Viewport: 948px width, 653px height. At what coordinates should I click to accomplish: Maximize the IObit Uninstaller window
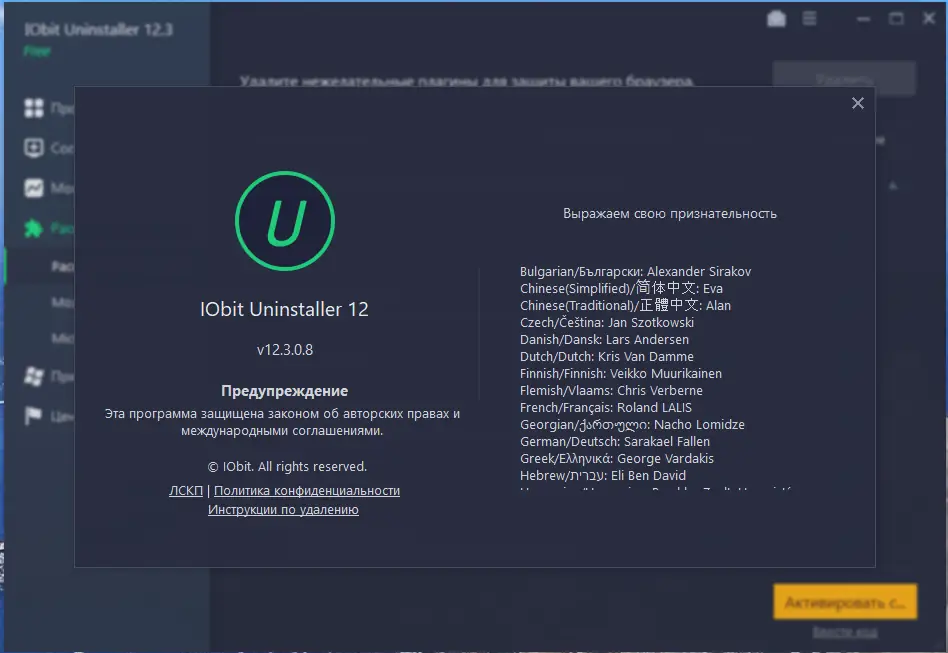[896, 19]
